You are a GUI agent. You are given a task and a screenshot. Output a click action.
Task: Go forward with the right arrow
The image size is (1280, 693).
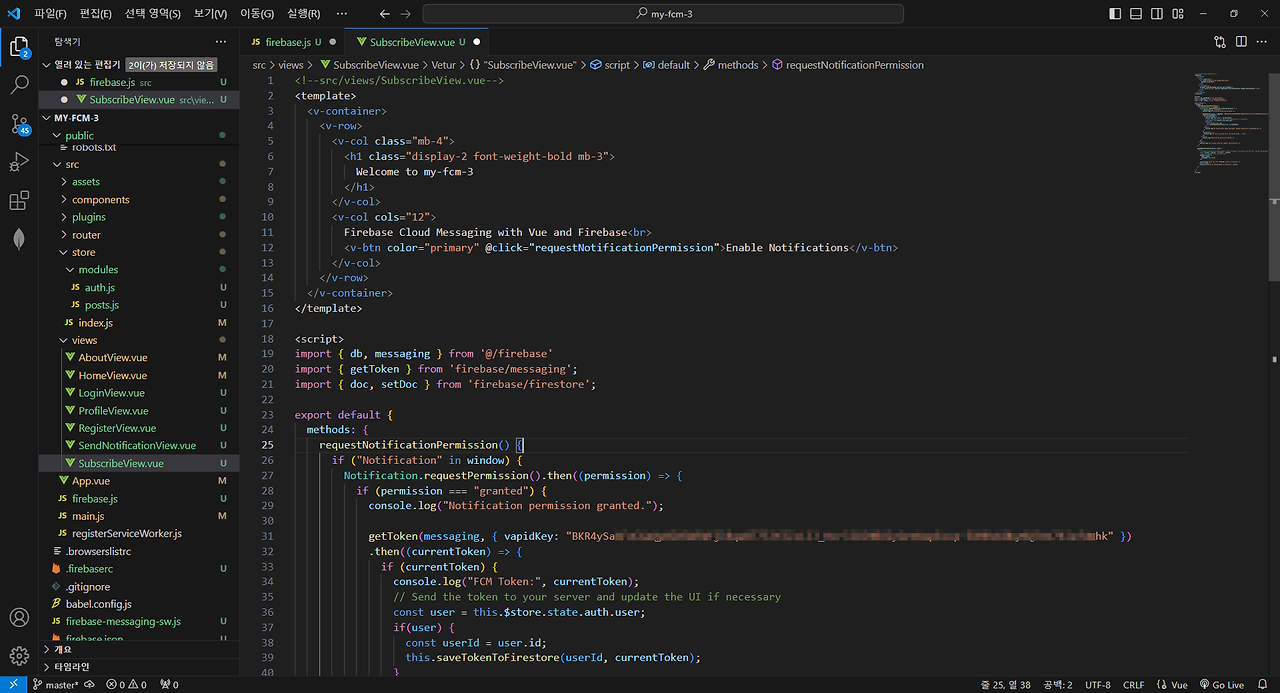pos(405,14)
